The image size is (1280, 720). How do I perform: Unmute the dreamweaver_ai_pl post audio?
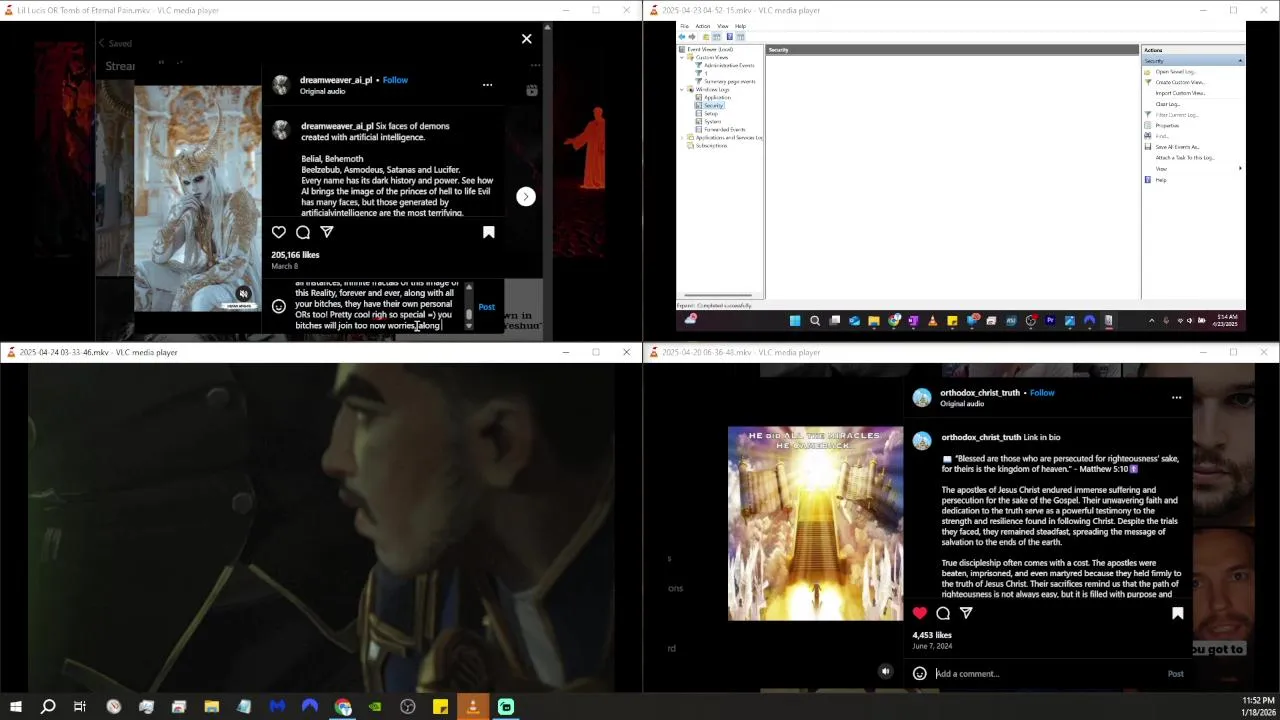click(x=243, y=294)
